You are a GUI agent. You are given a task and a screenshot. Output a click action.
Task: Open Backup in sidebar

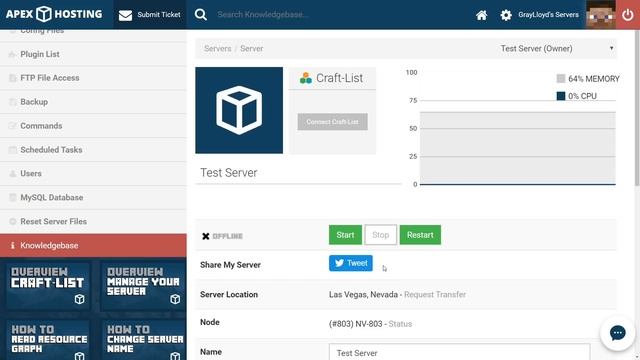(x=93, y=102)
